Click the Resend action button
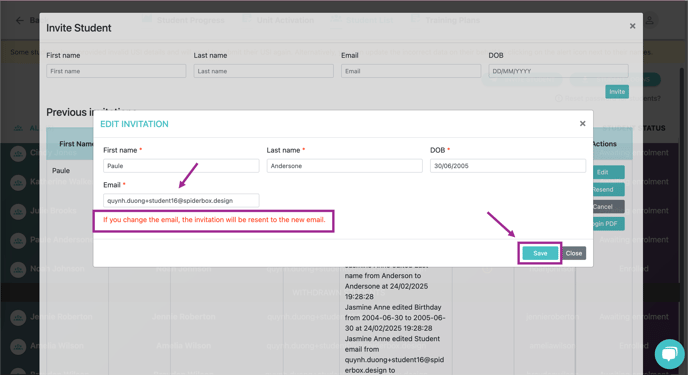 (x=608, y=189)
